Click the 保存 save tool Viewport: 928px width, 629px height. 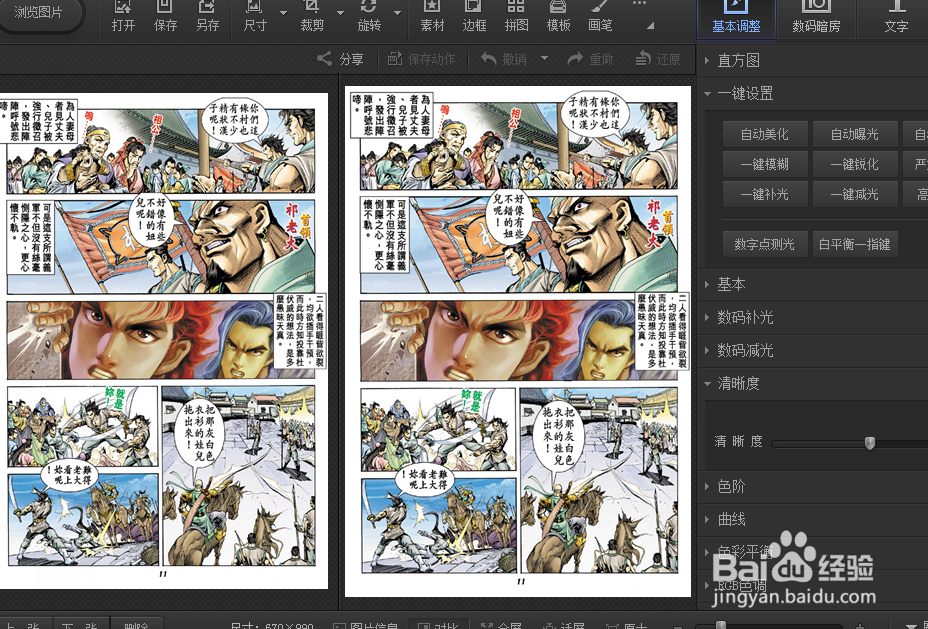tap(165, 17)
